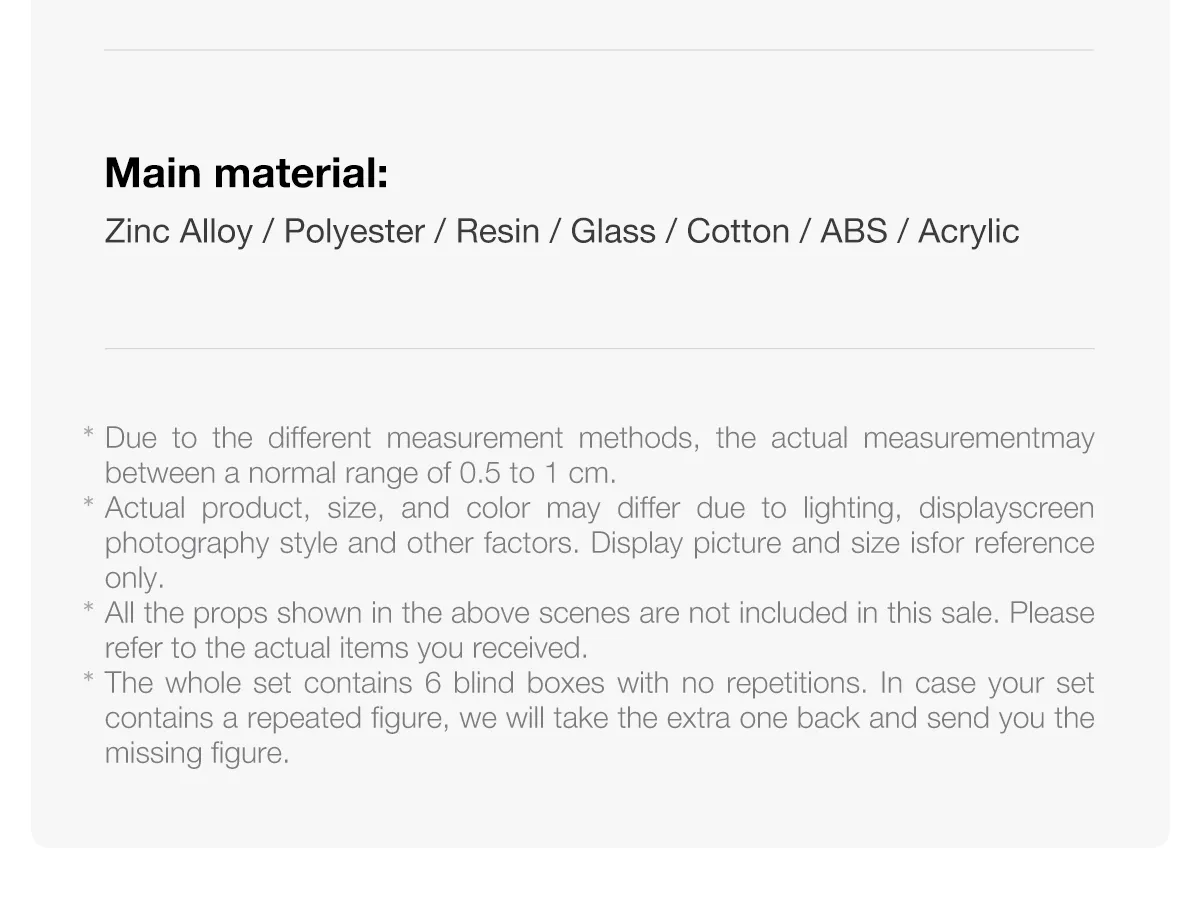Click the "Resin" material entry
This screenshot has height=903, width=1200.
point(497,231)
